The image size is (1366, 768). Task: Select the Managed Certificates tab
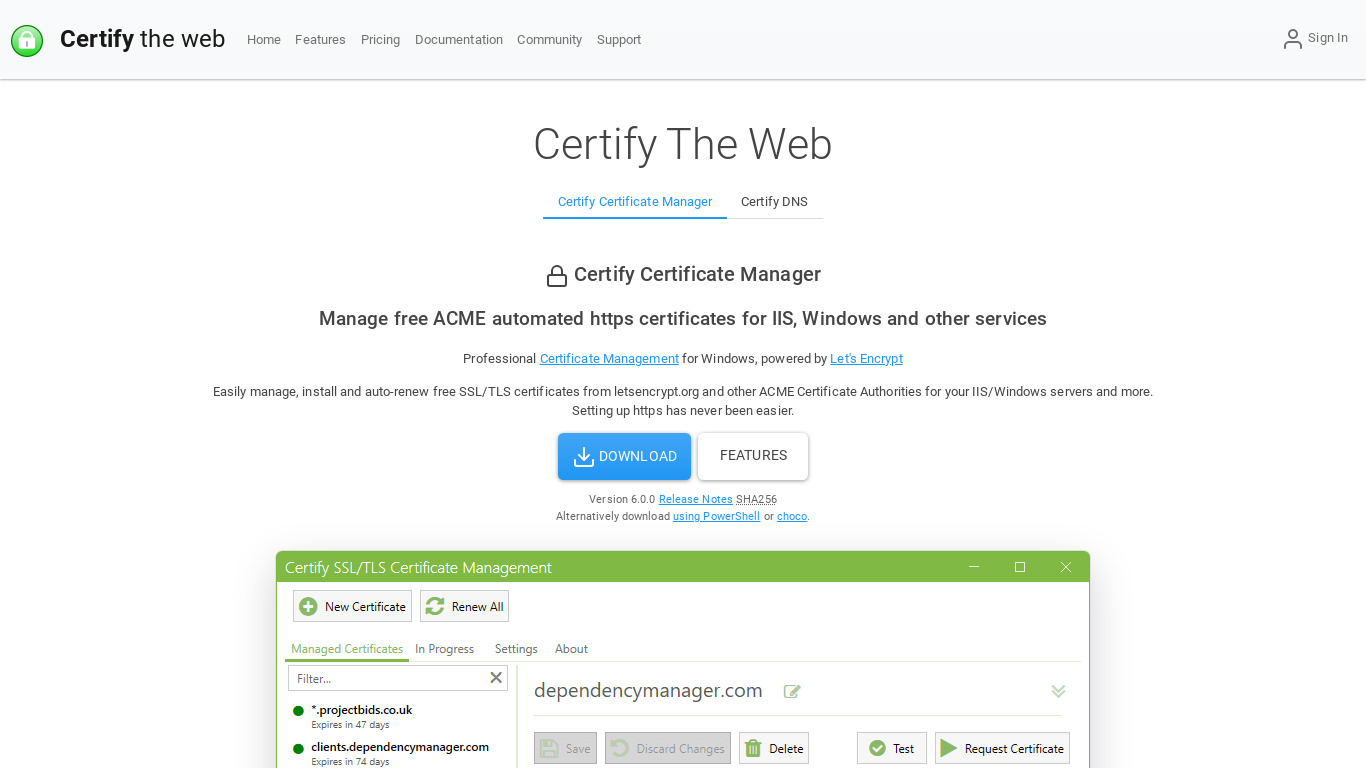tap(347, 649)
